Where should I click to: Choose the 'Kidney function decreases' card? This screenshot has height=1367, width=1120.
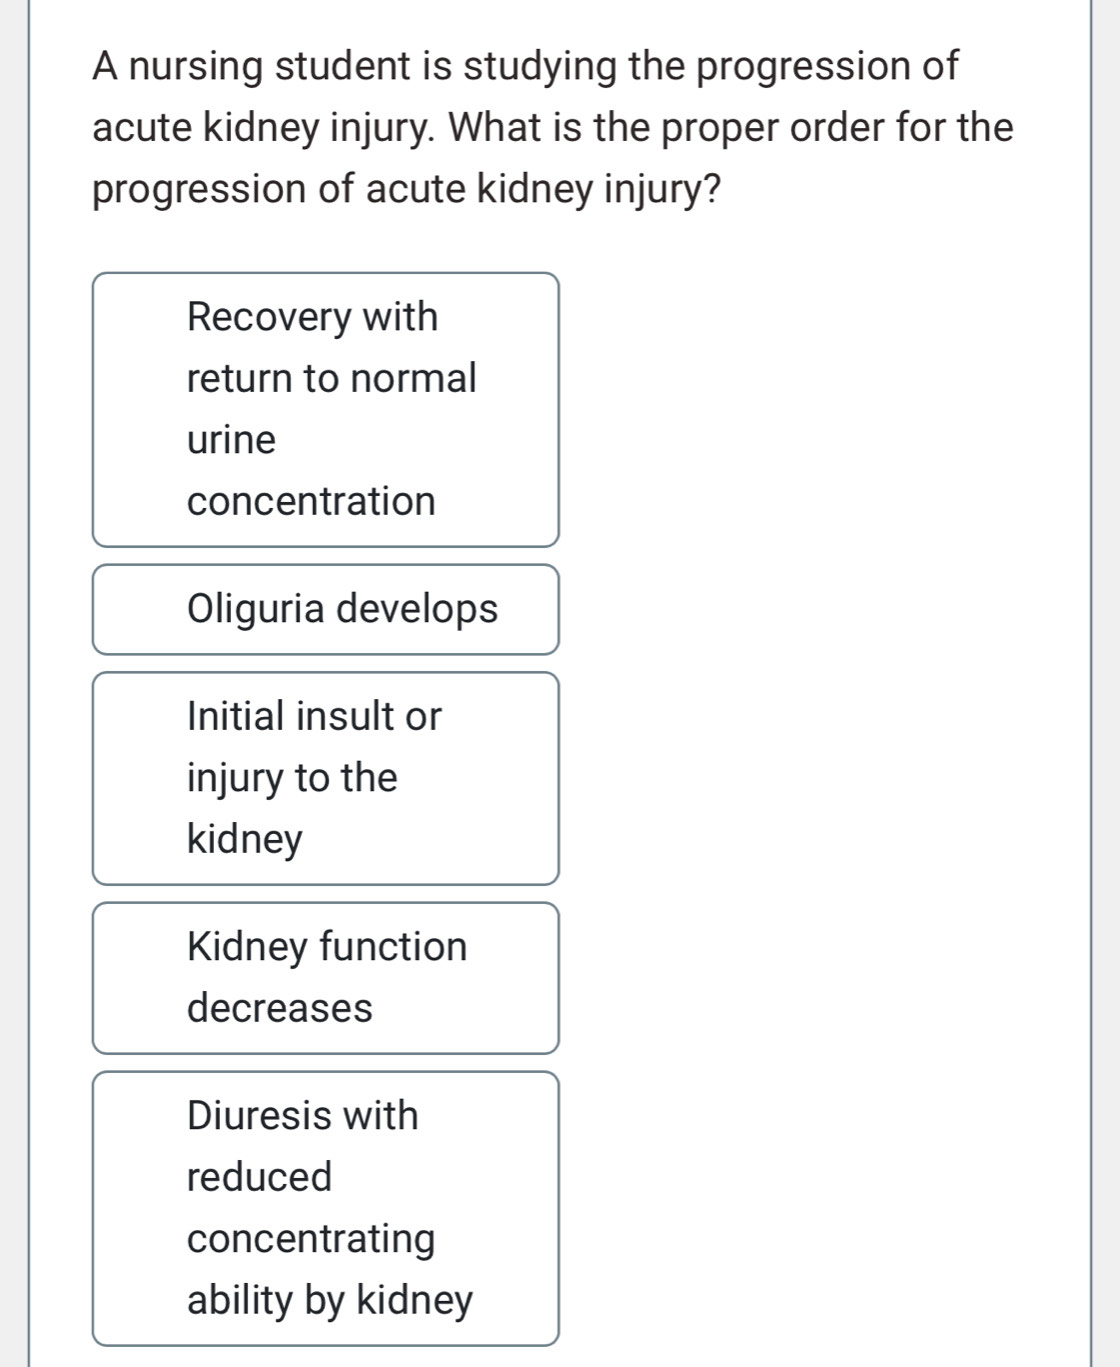point(325,978)
